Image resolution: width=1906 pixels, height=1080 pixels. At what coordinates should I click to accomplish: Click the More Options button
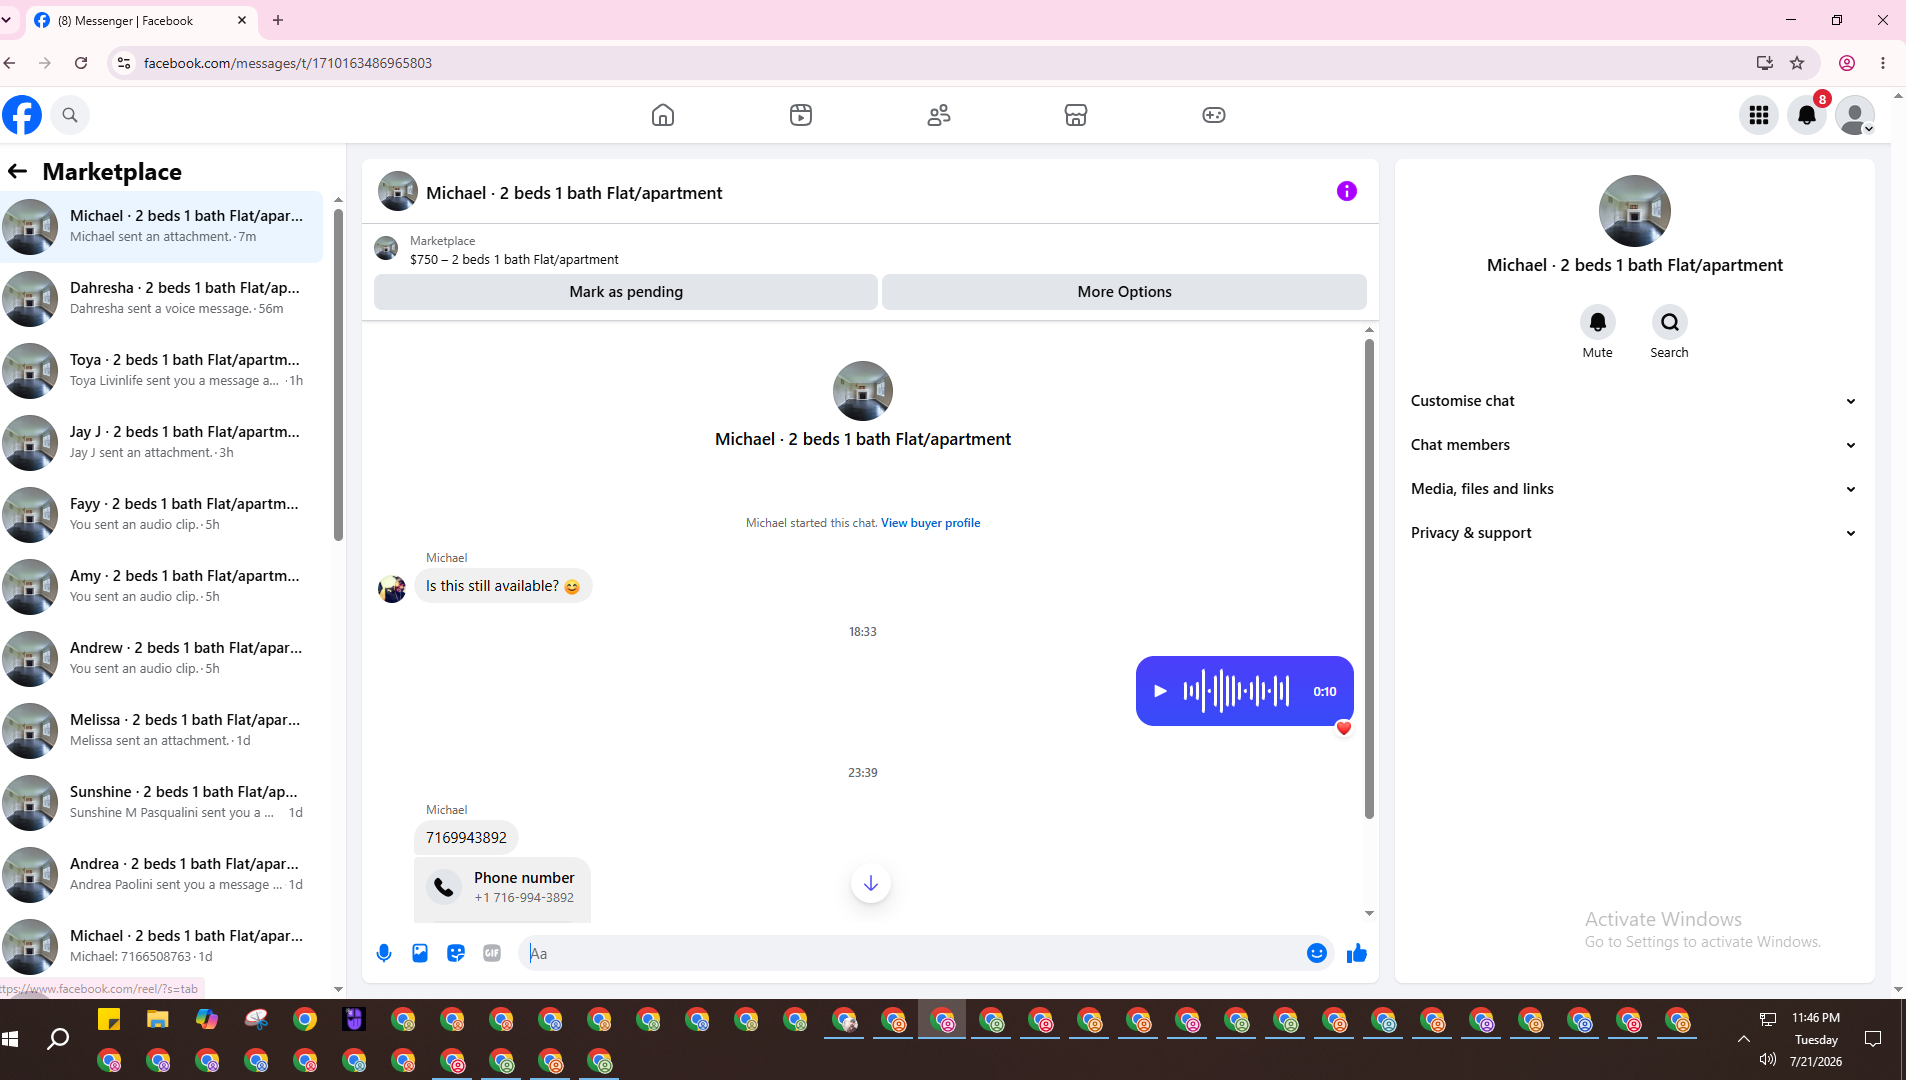1124,292
